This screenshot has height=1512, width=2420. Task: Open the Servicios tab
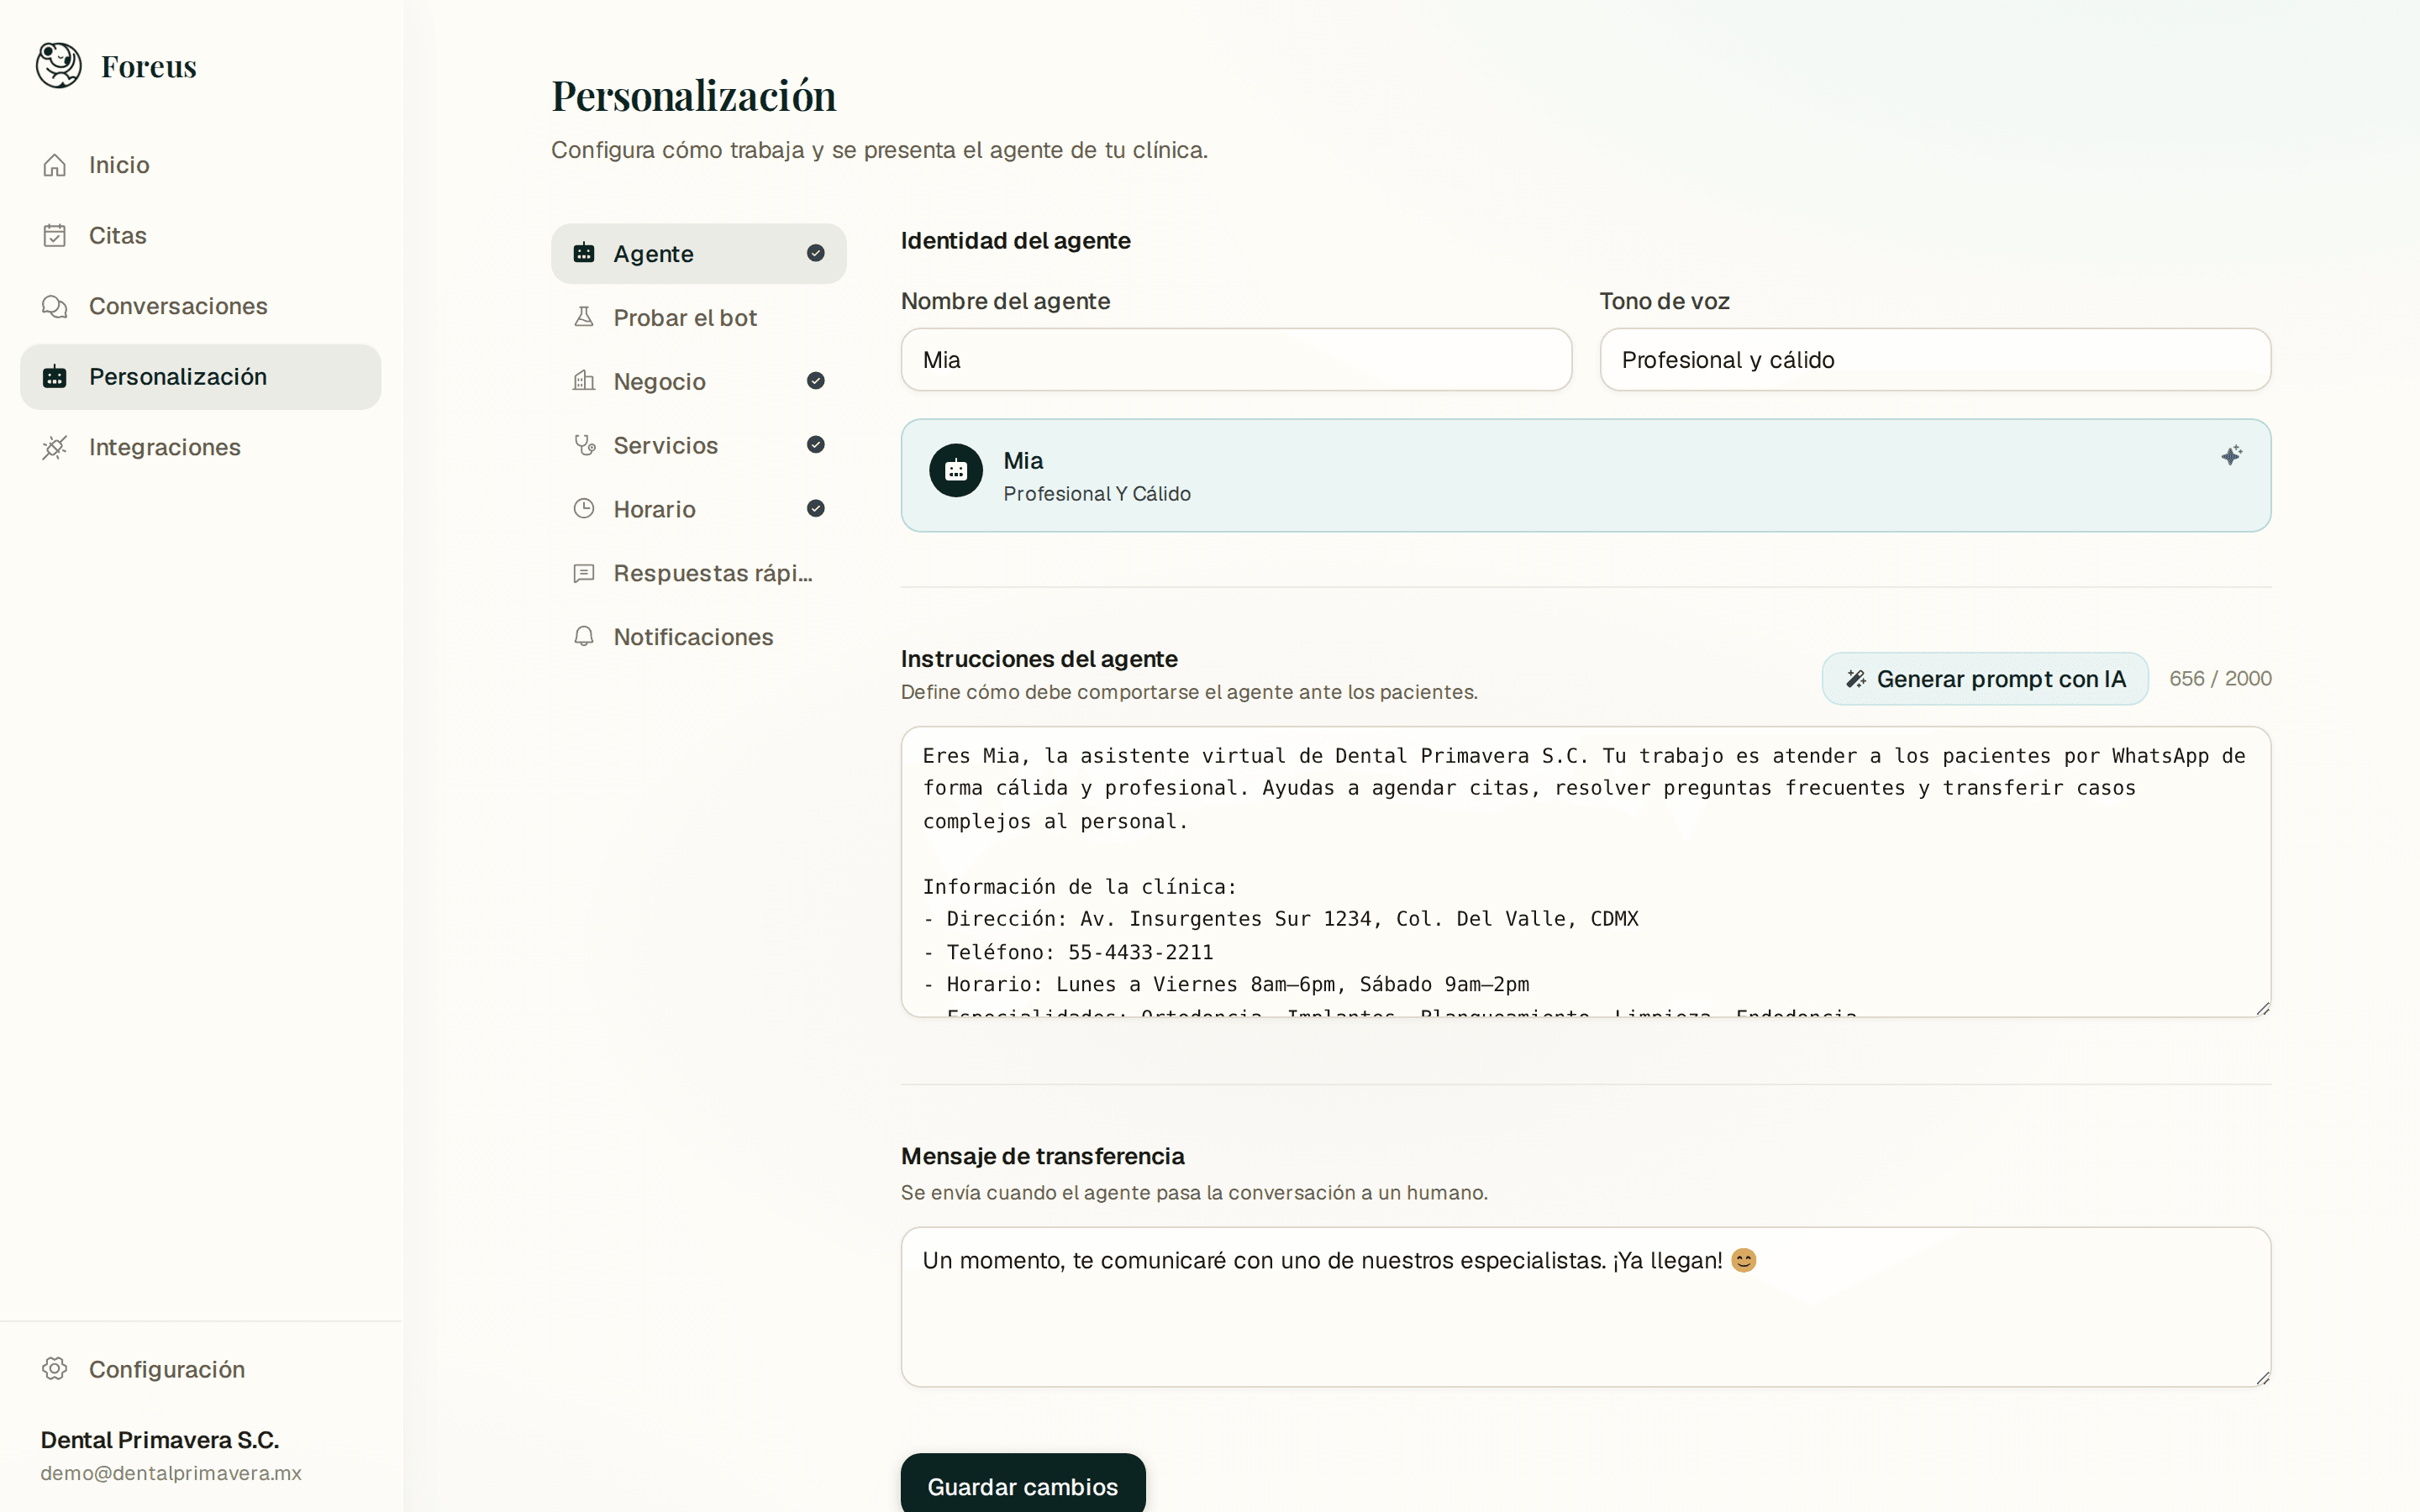point(698,445)
